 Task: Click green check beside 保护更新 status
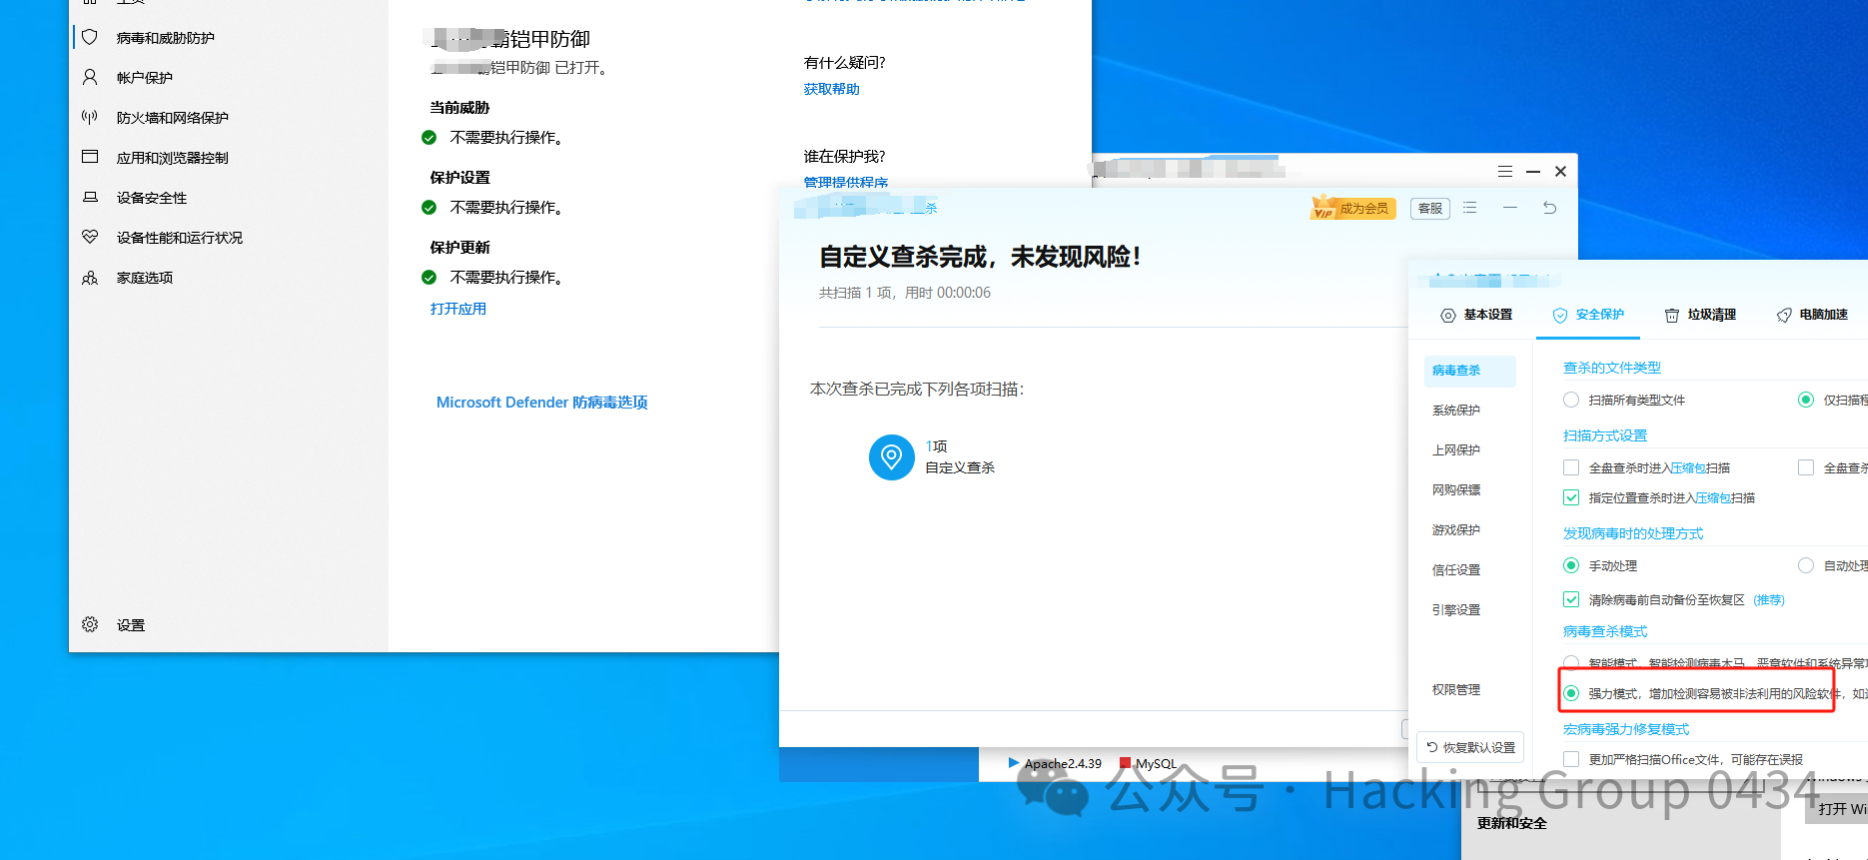click(x=429, y=277)
